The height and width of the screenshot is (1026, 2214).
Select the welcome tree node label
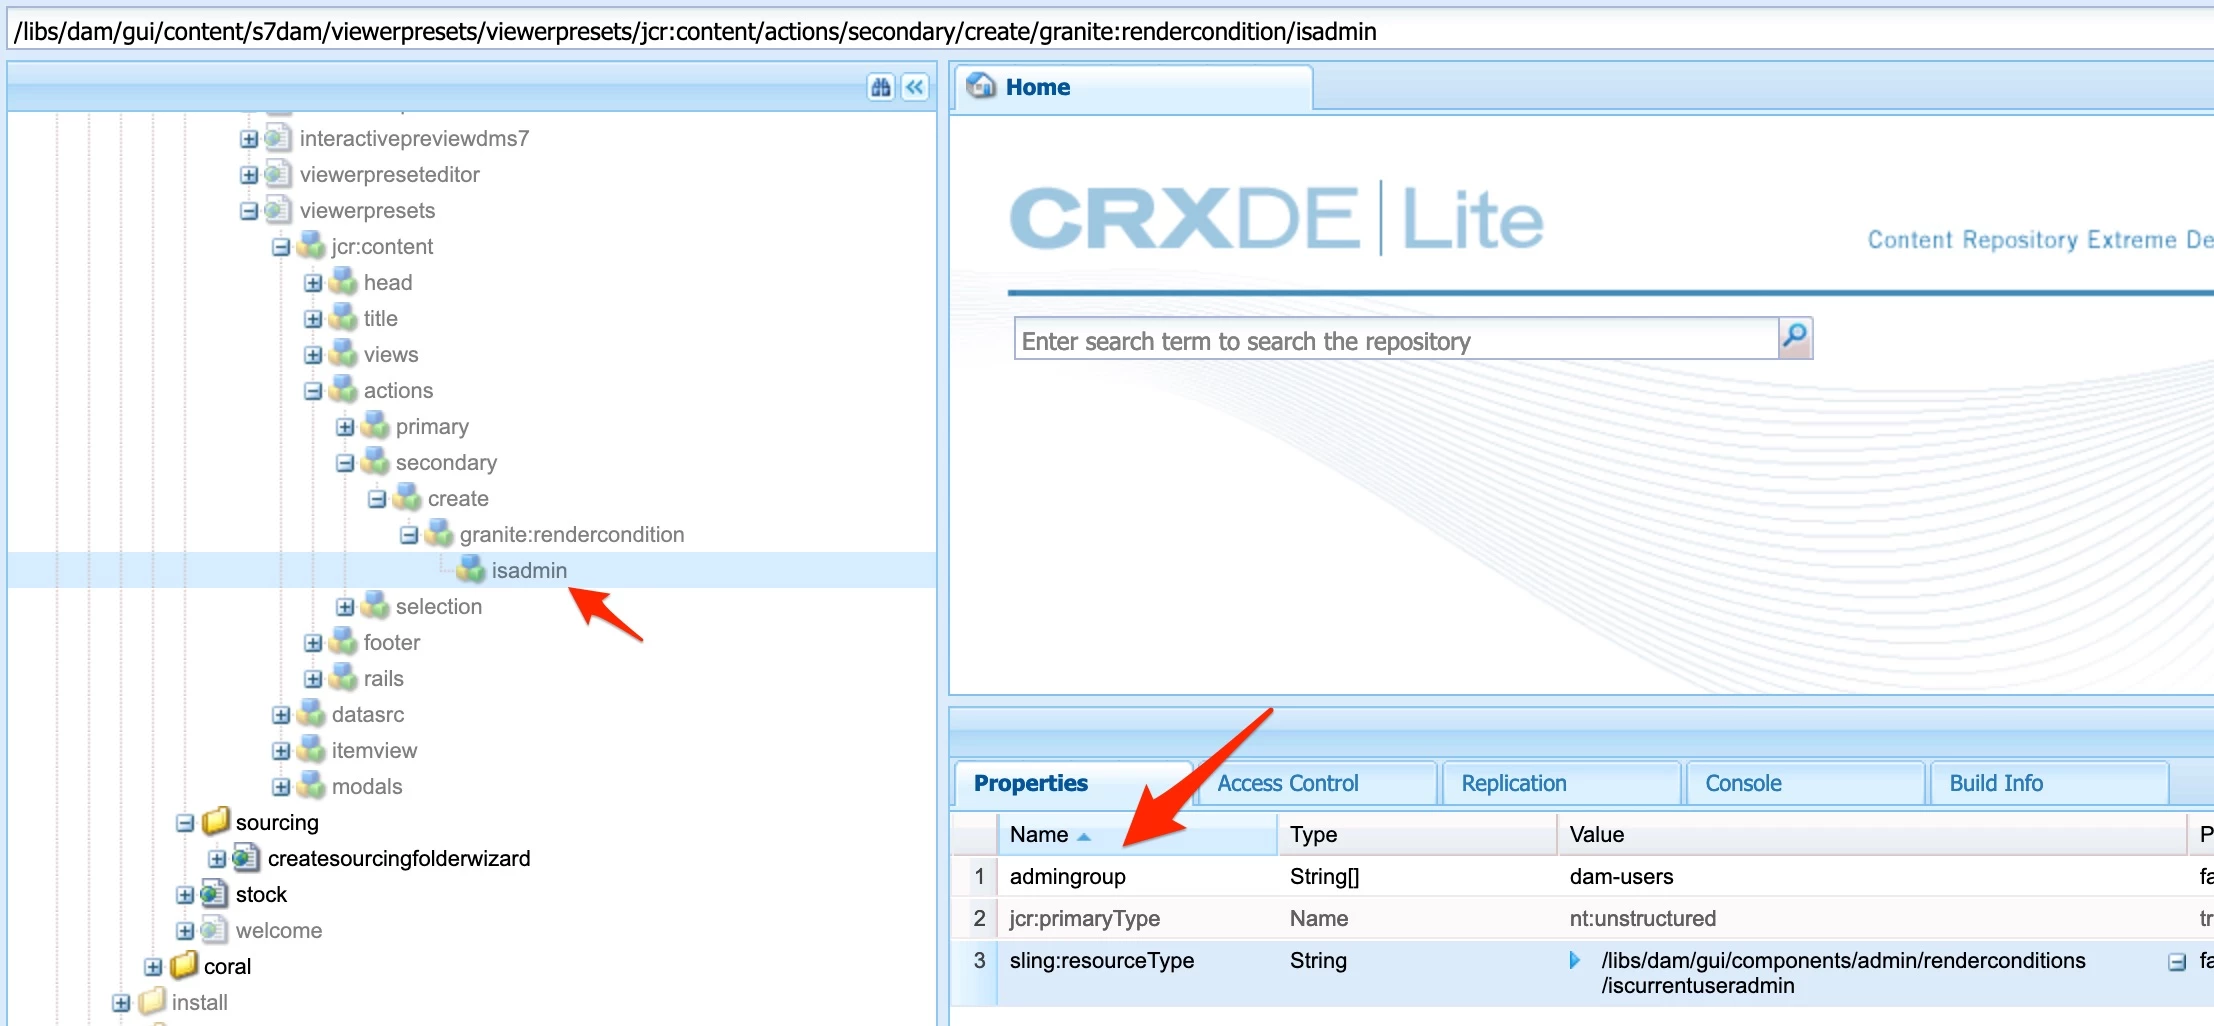[x=279, y=930]
